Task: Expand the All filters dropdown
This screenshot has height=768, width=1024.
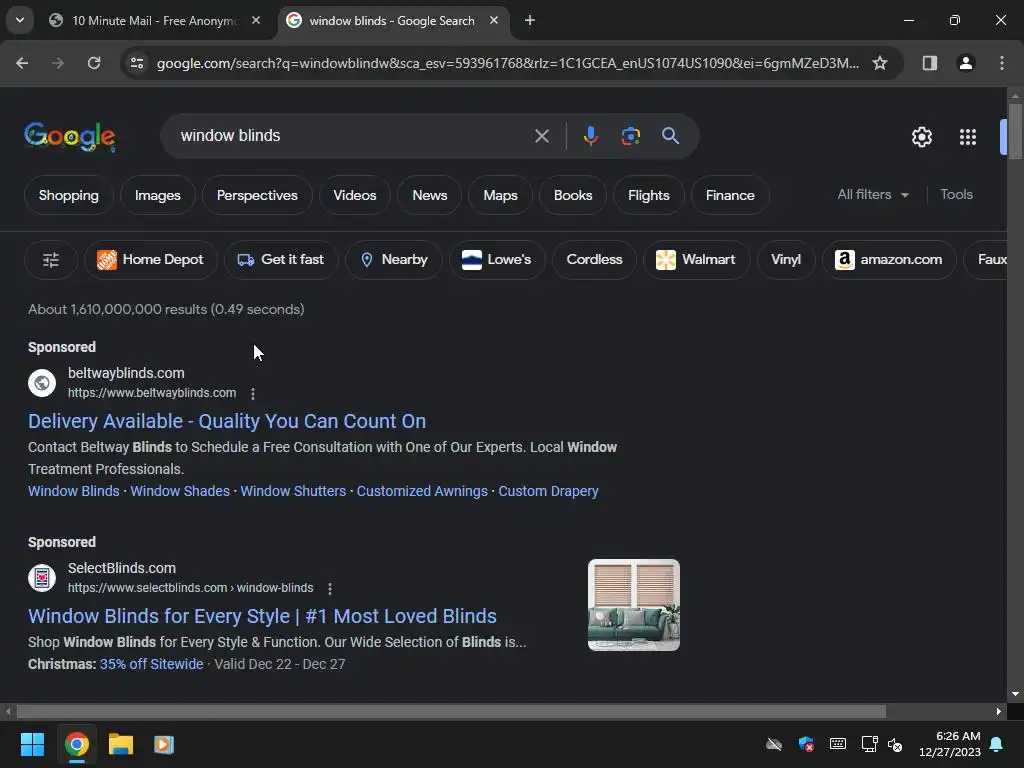Action: (873, 195)
